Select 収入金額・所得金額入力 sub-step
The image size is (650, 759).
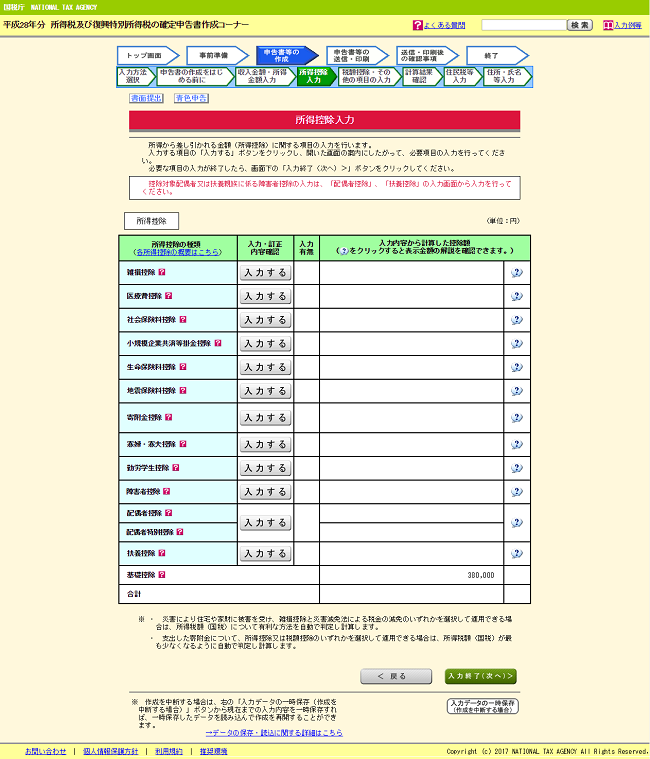(264, 76)
